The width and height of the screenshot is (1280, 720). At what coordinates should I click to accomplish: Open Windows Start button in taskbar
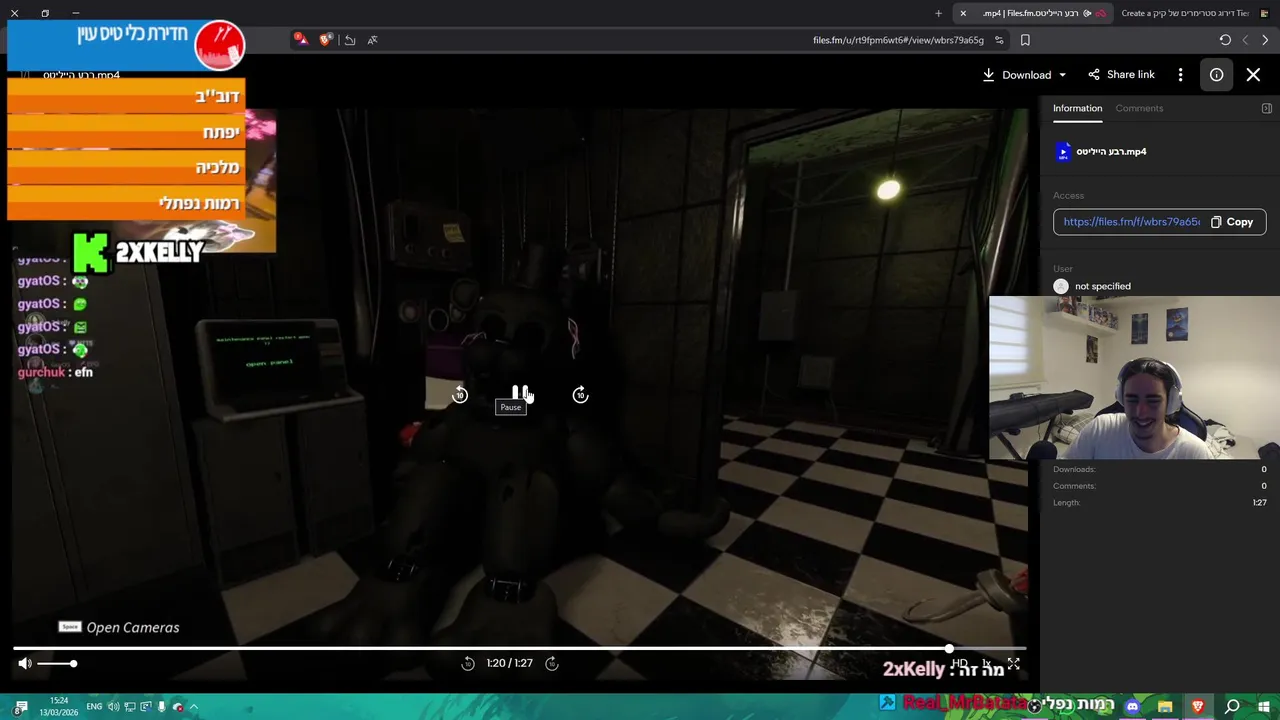[x=1265, y=707]
